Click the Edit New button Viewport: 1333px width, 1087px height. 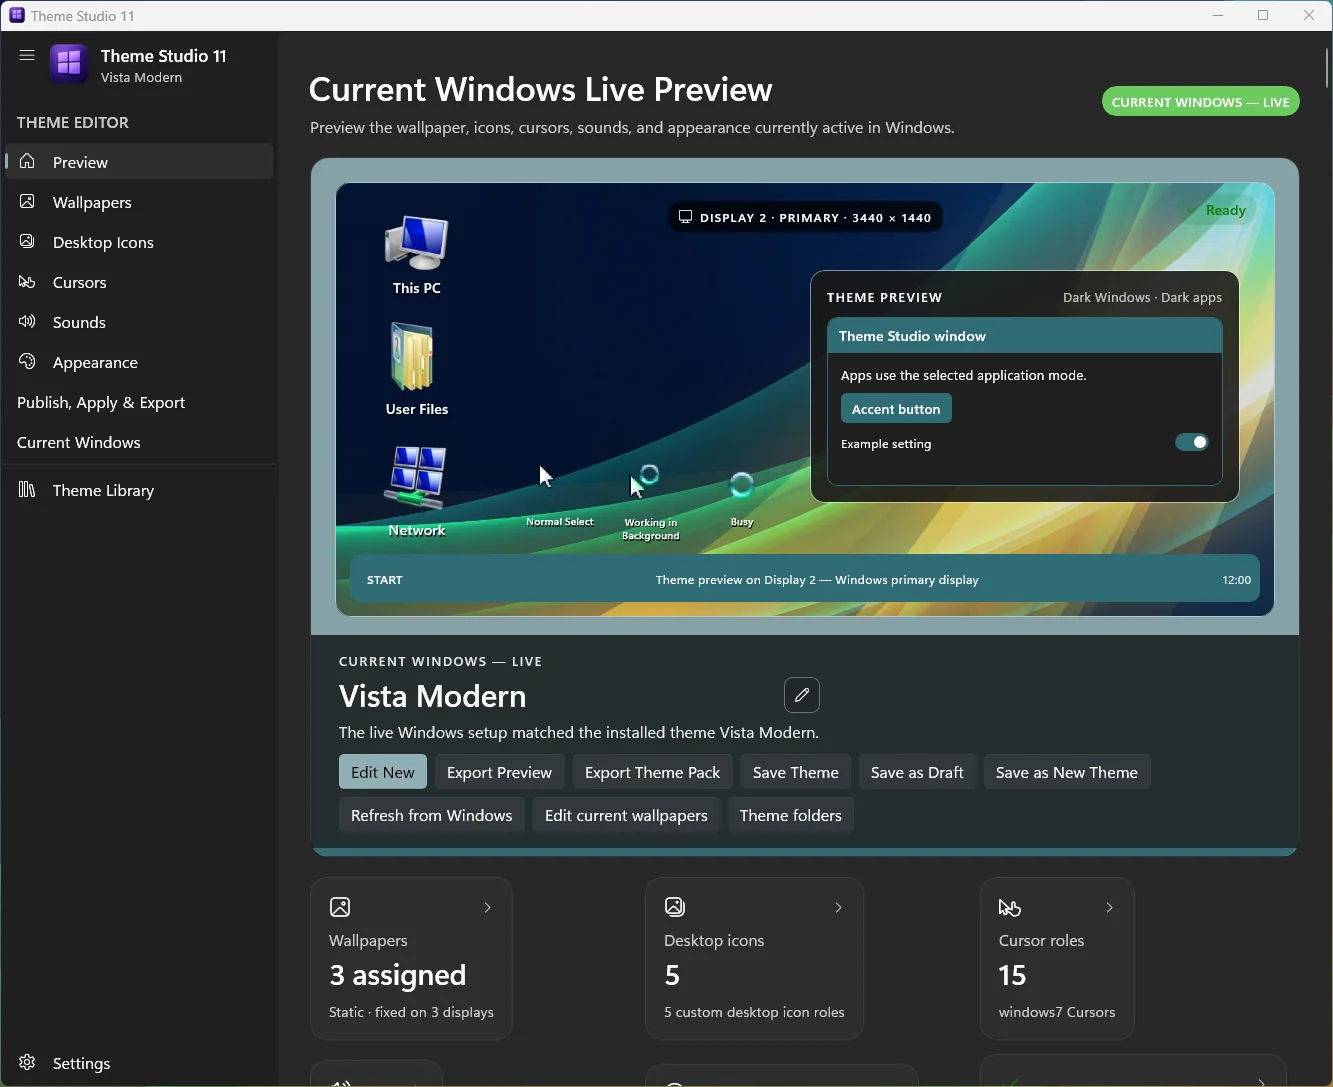click(x=383, y=772)
